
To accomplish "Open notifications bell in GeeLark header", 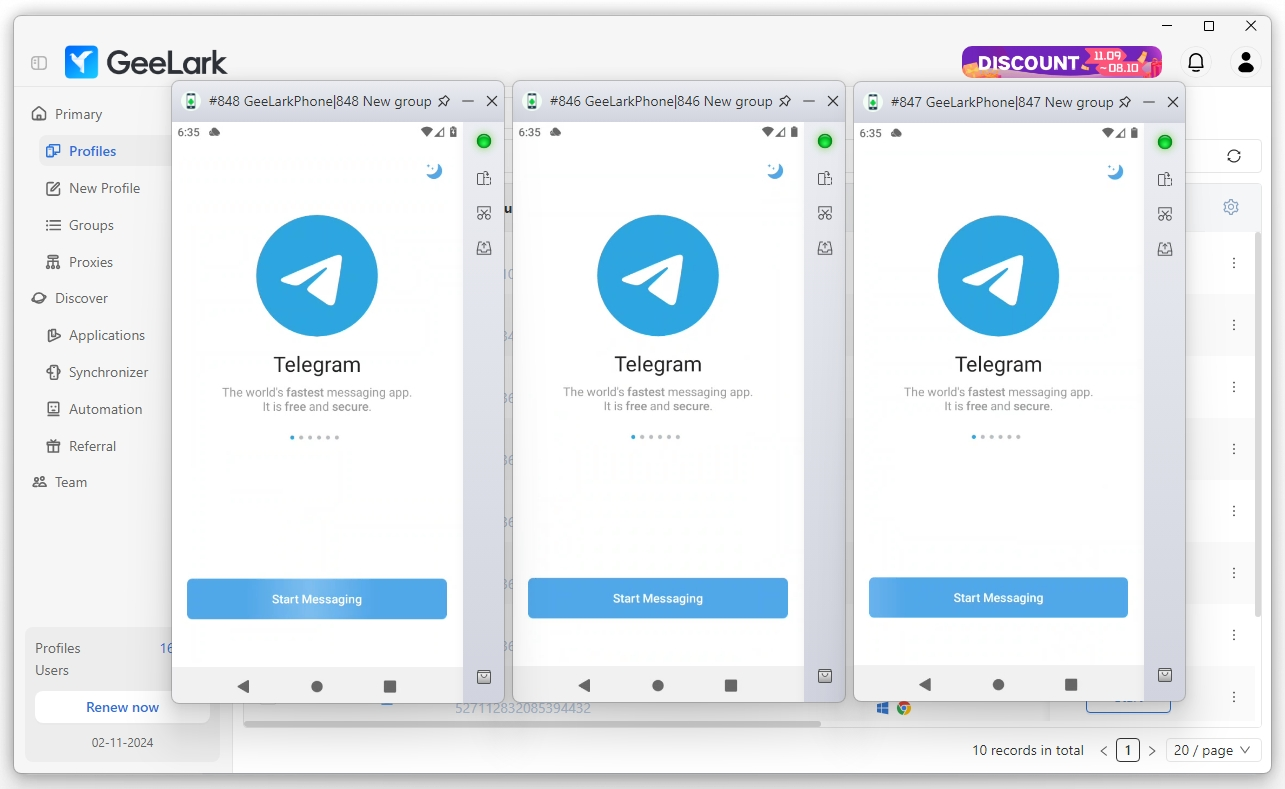I will [x=1196, y=62].
